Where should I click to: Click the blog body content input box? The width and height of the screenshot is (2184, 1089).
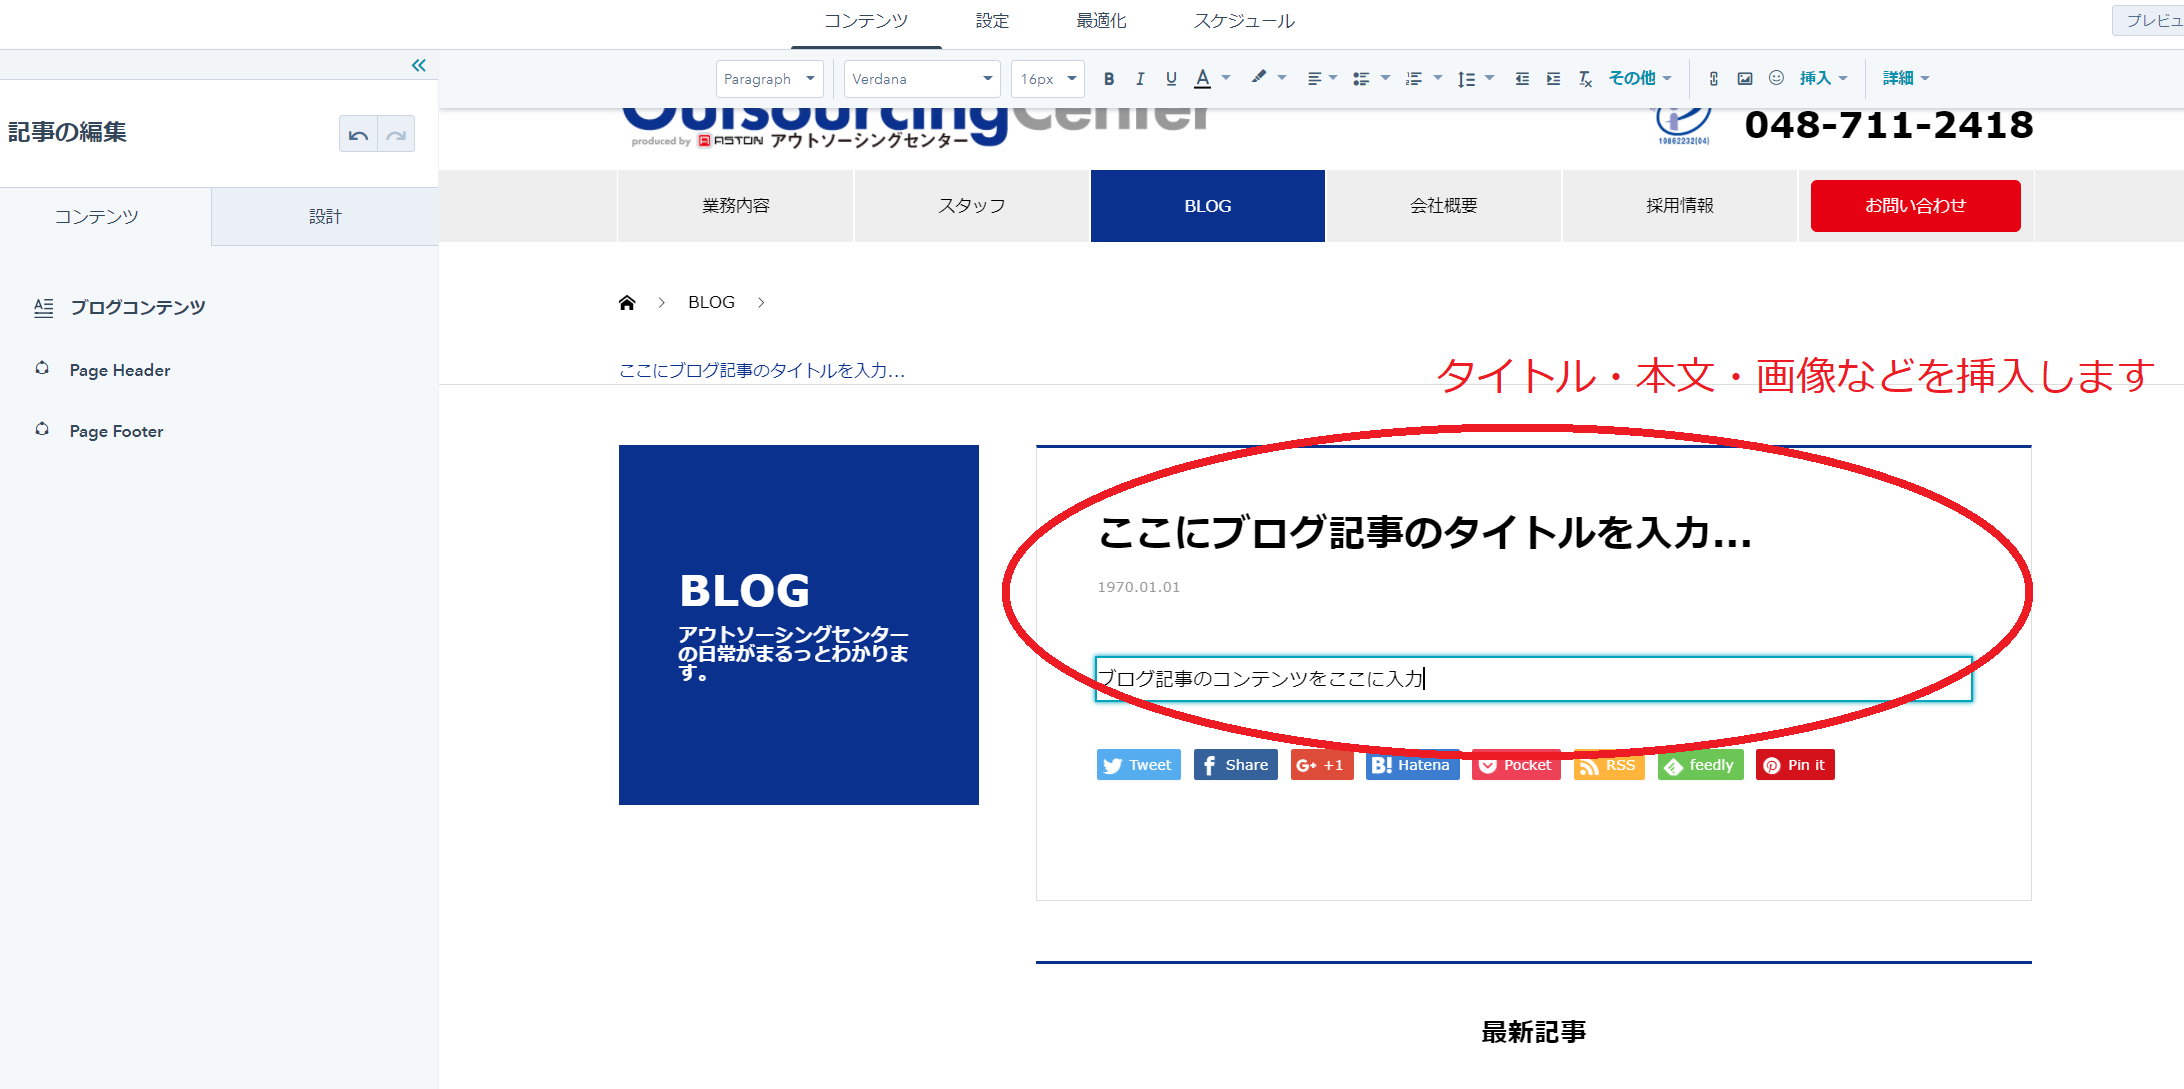click(1533, 679)
